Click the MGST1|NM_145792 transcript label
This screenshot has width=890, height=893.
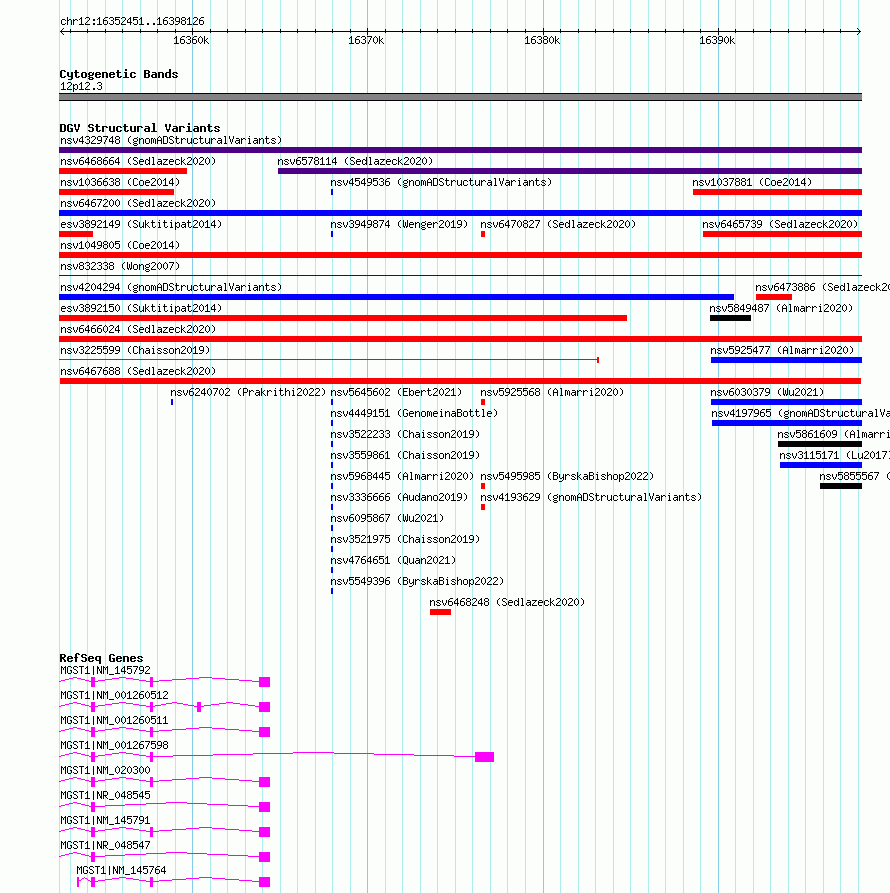pos(105,670)
